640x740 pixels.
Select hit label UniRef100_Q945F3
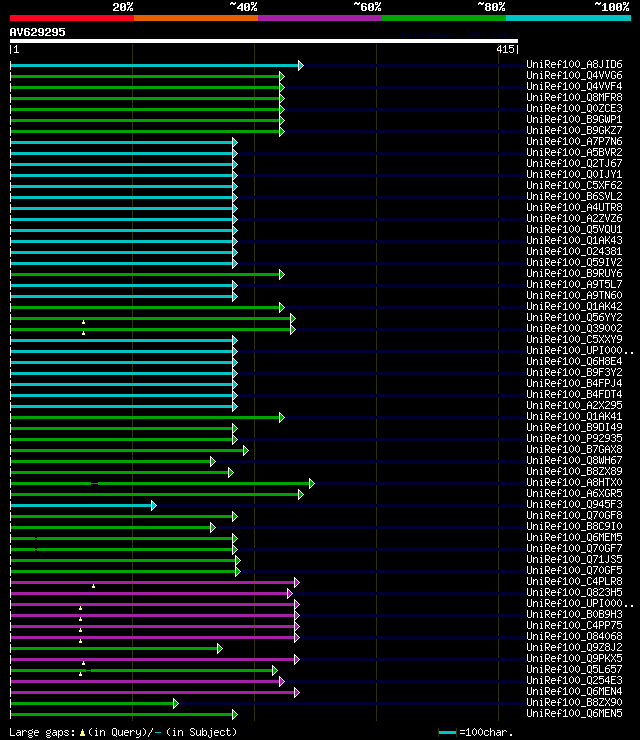[x=574, y=505]
